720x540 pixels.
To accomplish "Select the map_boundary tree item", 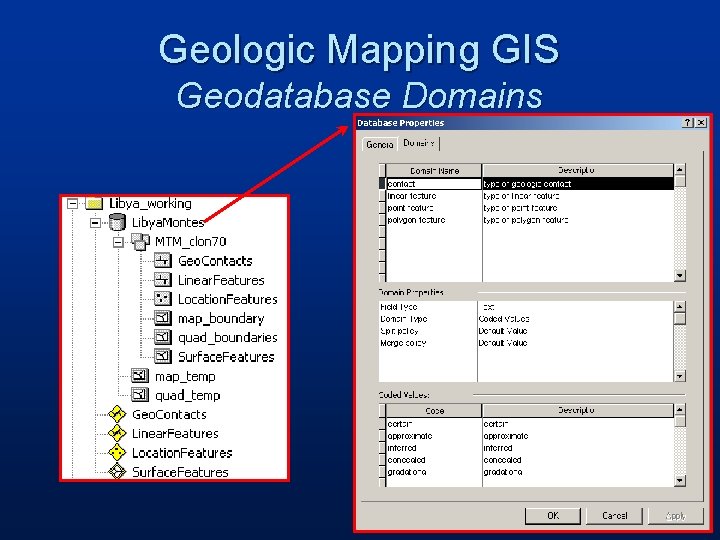I will click(221, 319).
